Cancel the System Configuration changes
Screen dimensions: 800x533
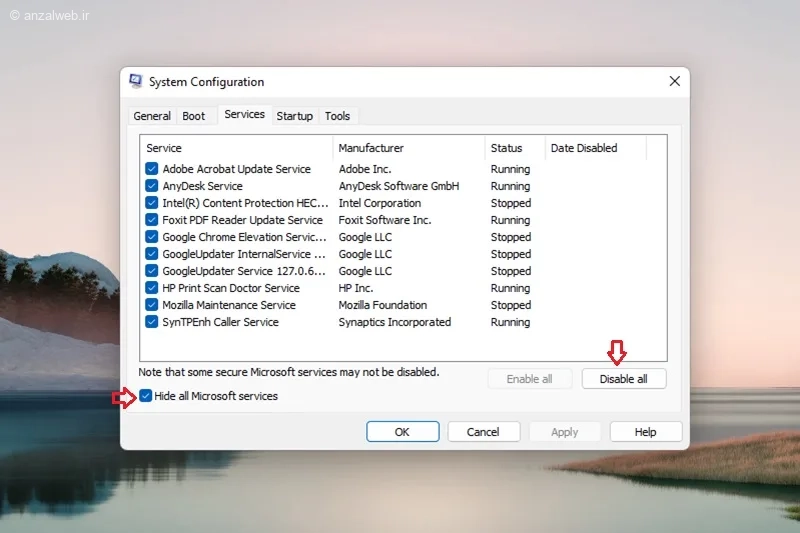pyautogui.click(x=483, y=432)
